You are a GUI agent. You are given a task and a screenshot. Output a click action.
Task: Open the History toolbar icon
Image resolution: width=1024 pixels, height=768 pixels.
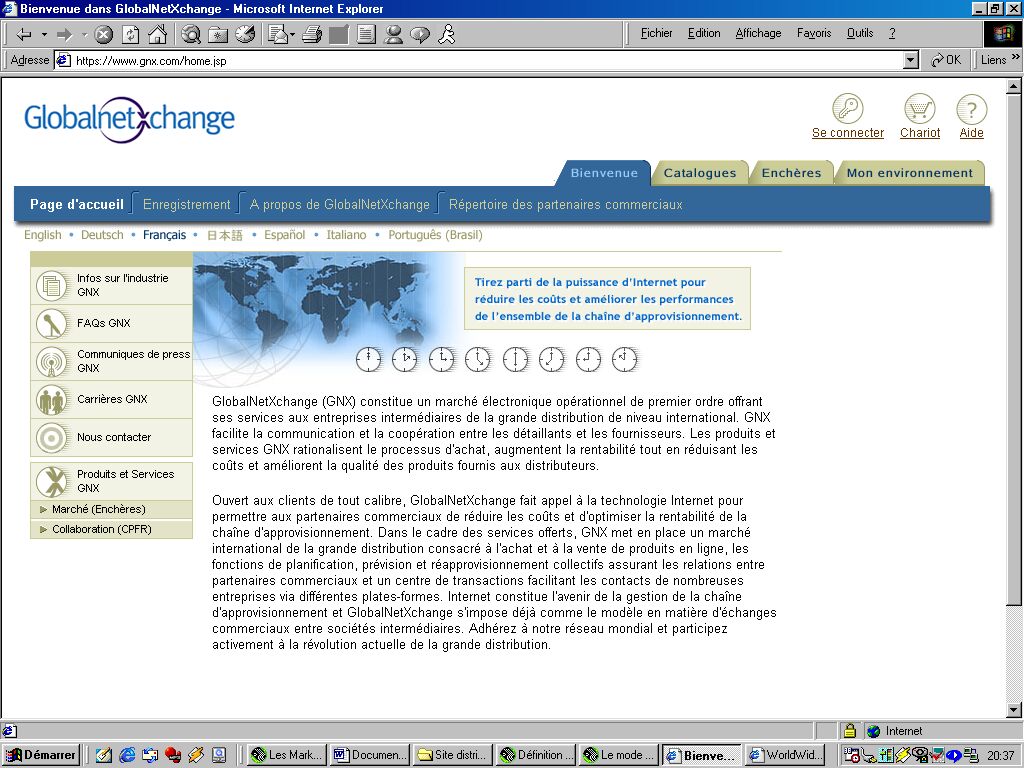coord(246,35)
